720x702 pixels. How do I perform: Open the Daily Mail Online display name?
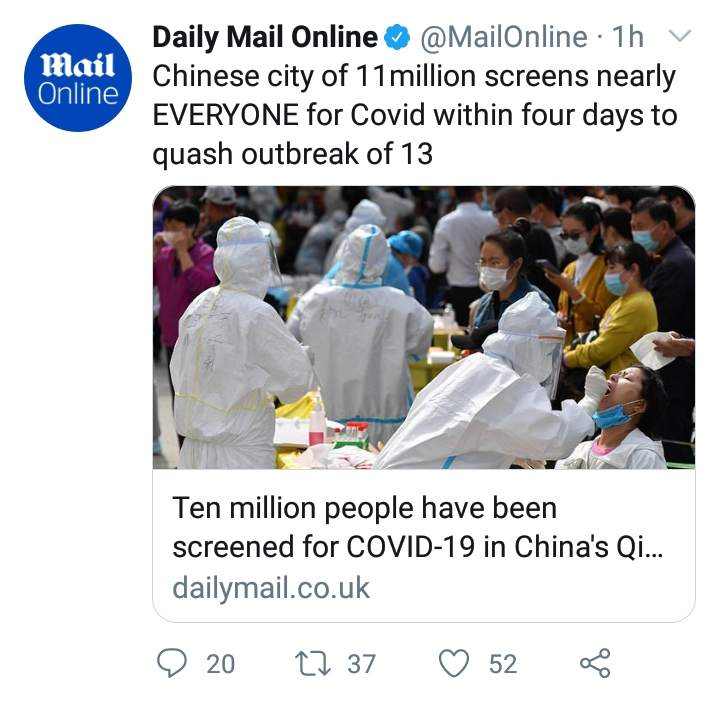point(265,37)
